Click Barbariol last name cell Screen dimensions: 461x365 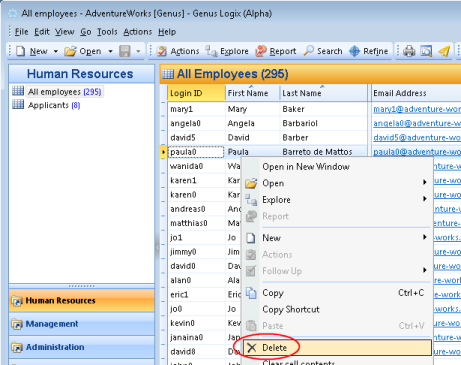323,123
